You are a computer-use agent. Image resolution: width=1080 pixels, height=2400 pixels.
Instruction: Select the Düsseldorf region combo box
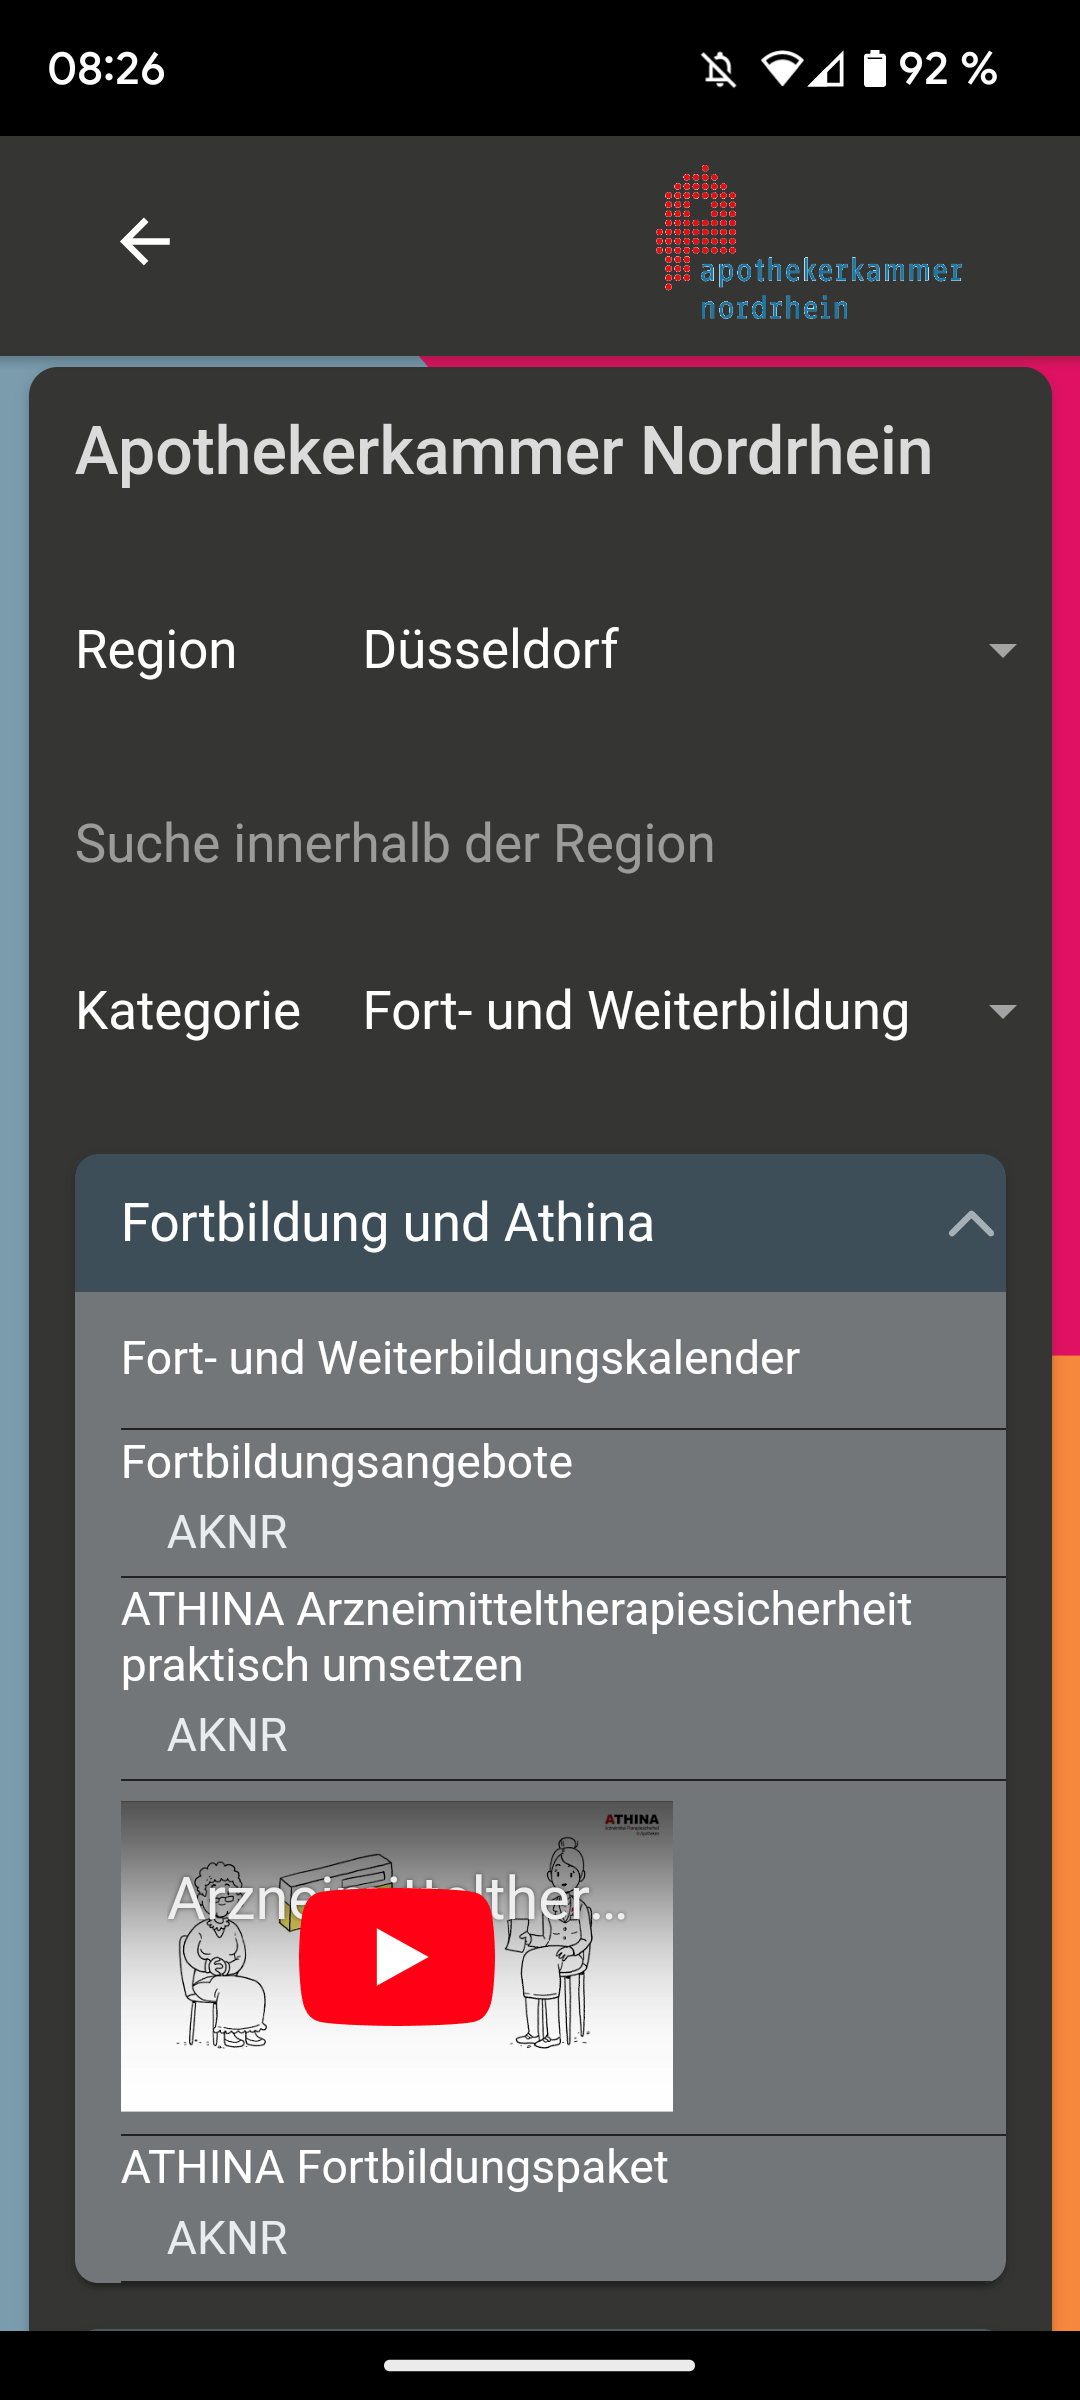[x=690, y=650]
